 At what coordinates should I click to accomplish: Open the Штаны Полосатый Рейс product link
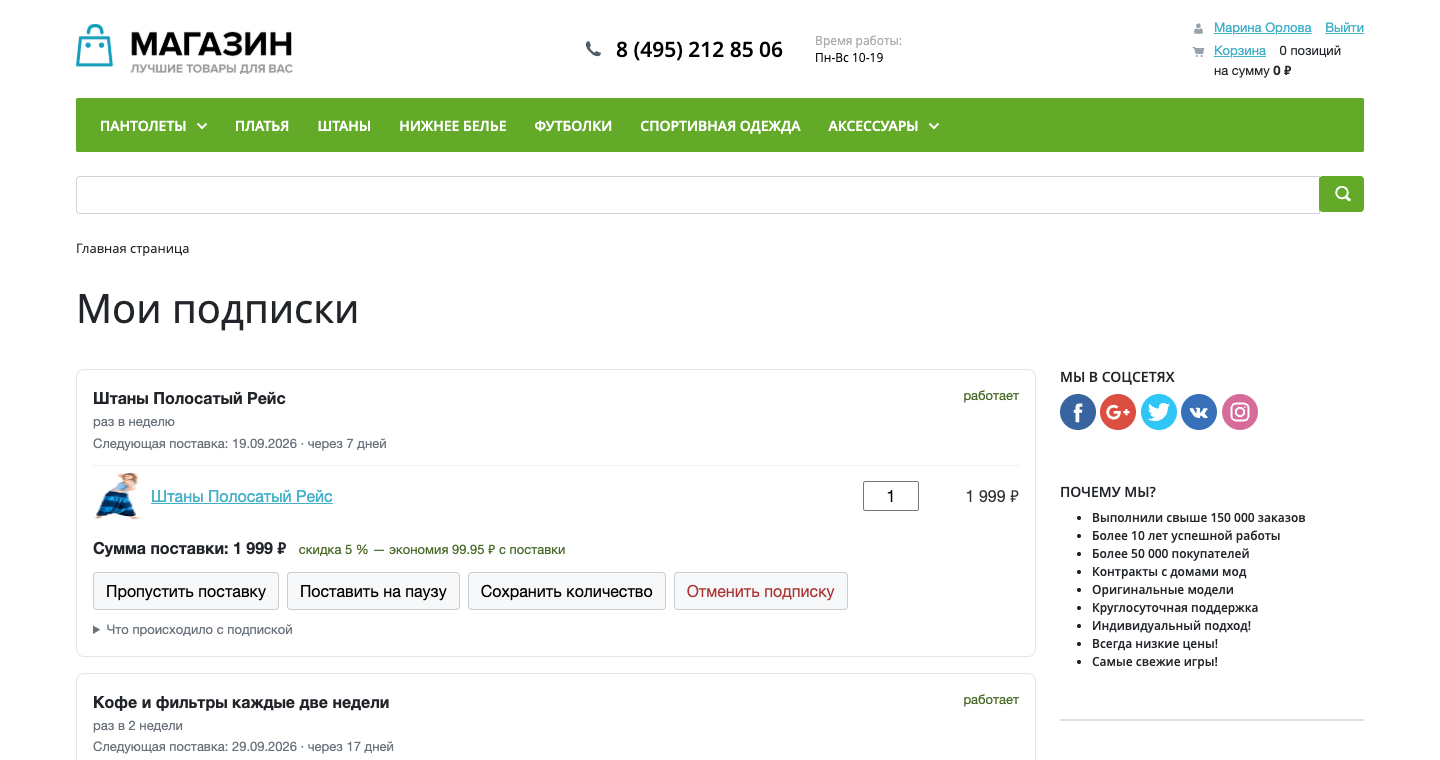242,496
